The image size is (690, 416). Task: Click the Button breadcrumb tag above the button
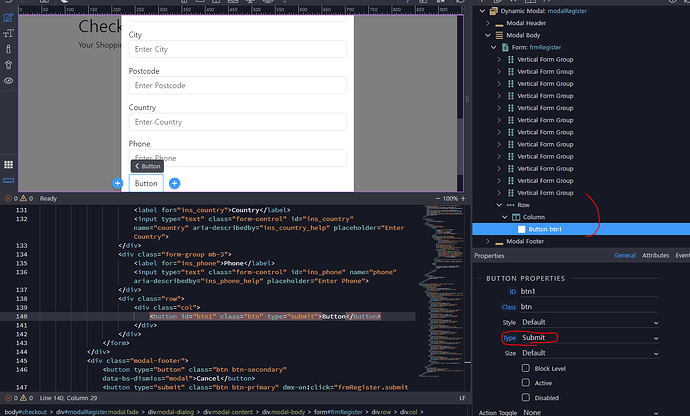(x=148, y=166)
